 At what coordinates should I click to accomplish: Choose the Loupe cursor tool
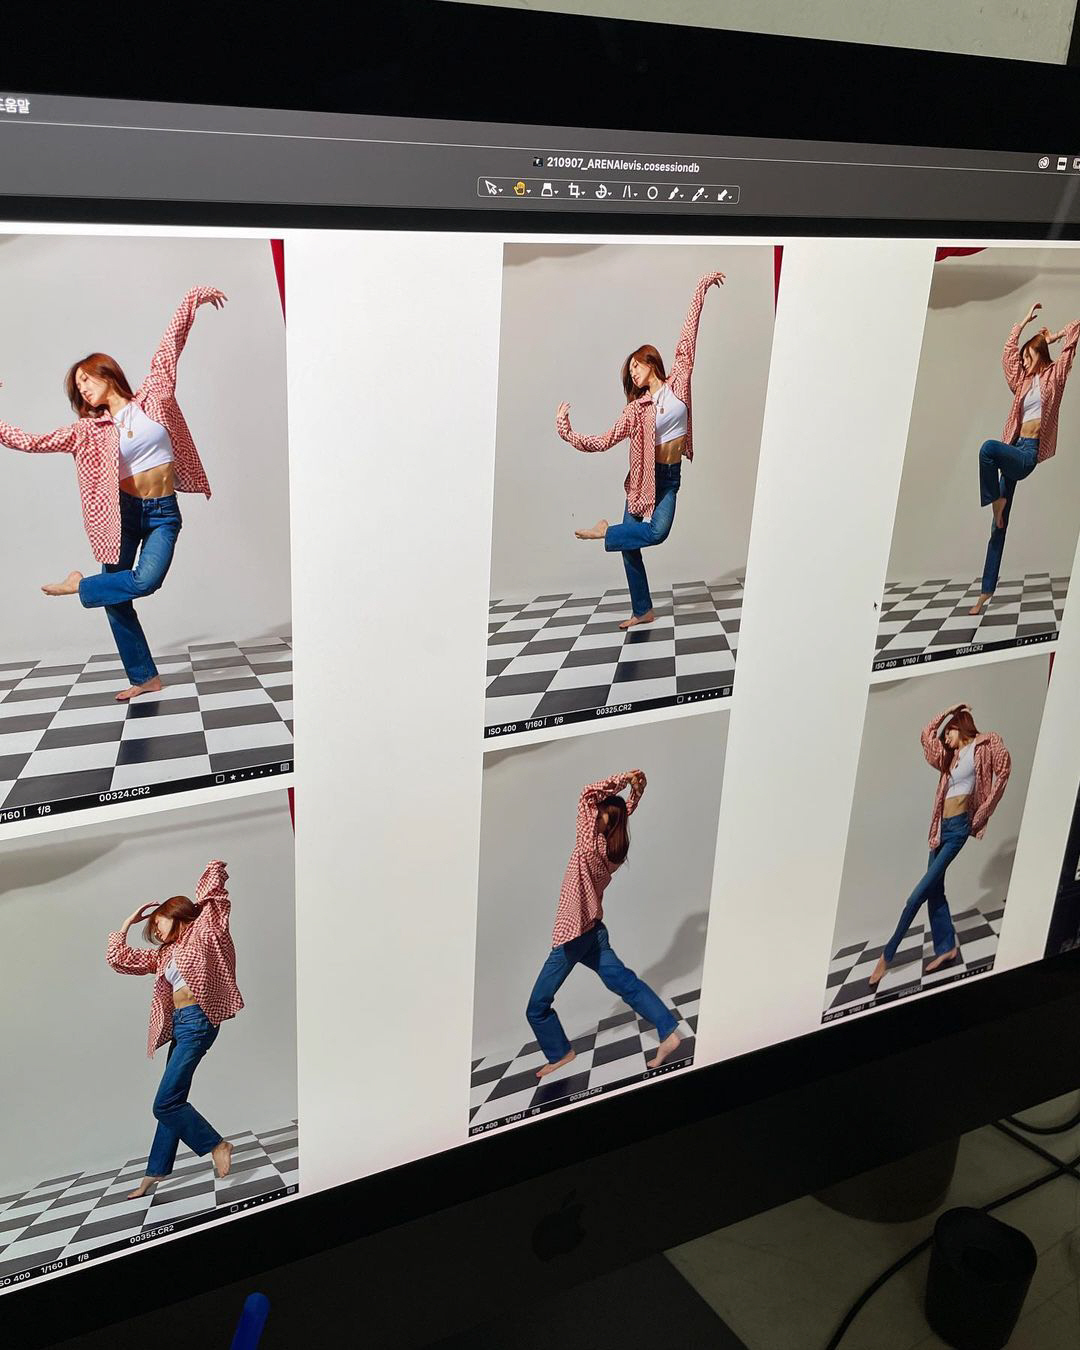coord(547,190)
